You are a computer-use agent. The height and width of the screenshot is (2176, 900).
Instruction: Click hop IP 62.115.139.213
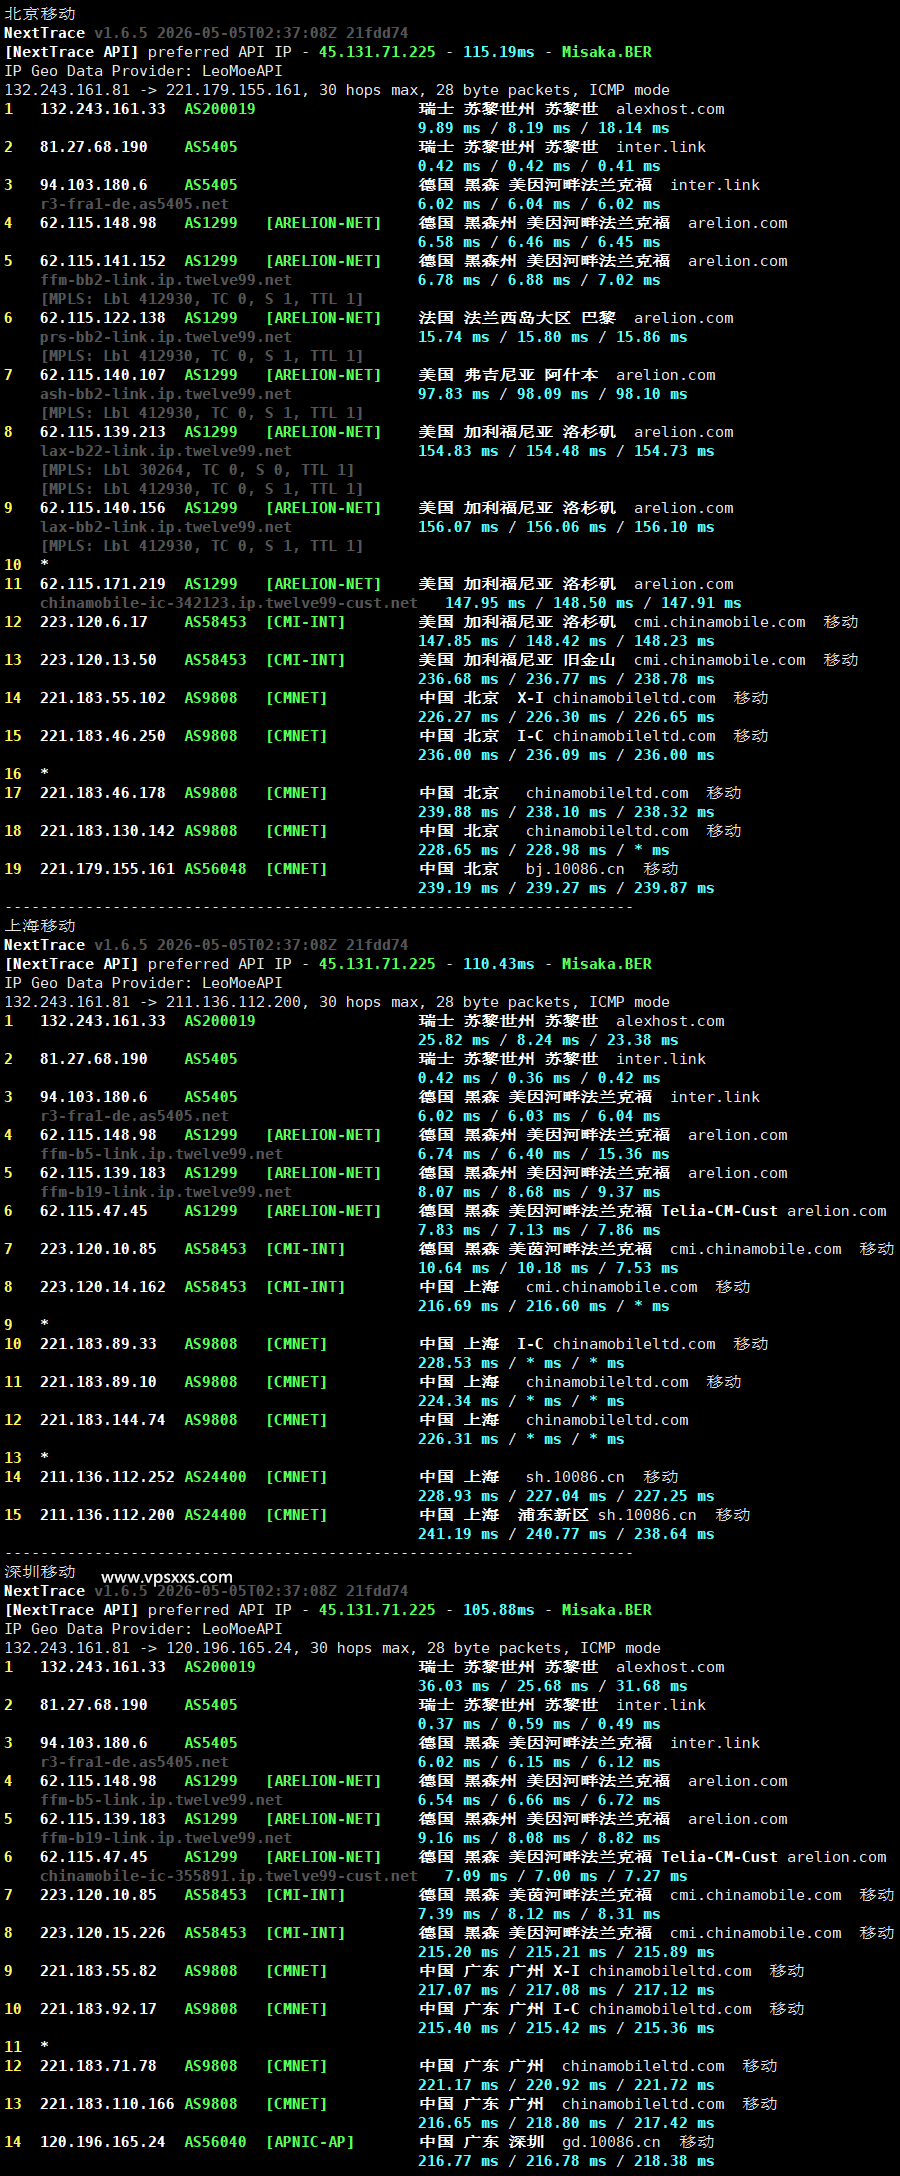[x=103, y=432]
